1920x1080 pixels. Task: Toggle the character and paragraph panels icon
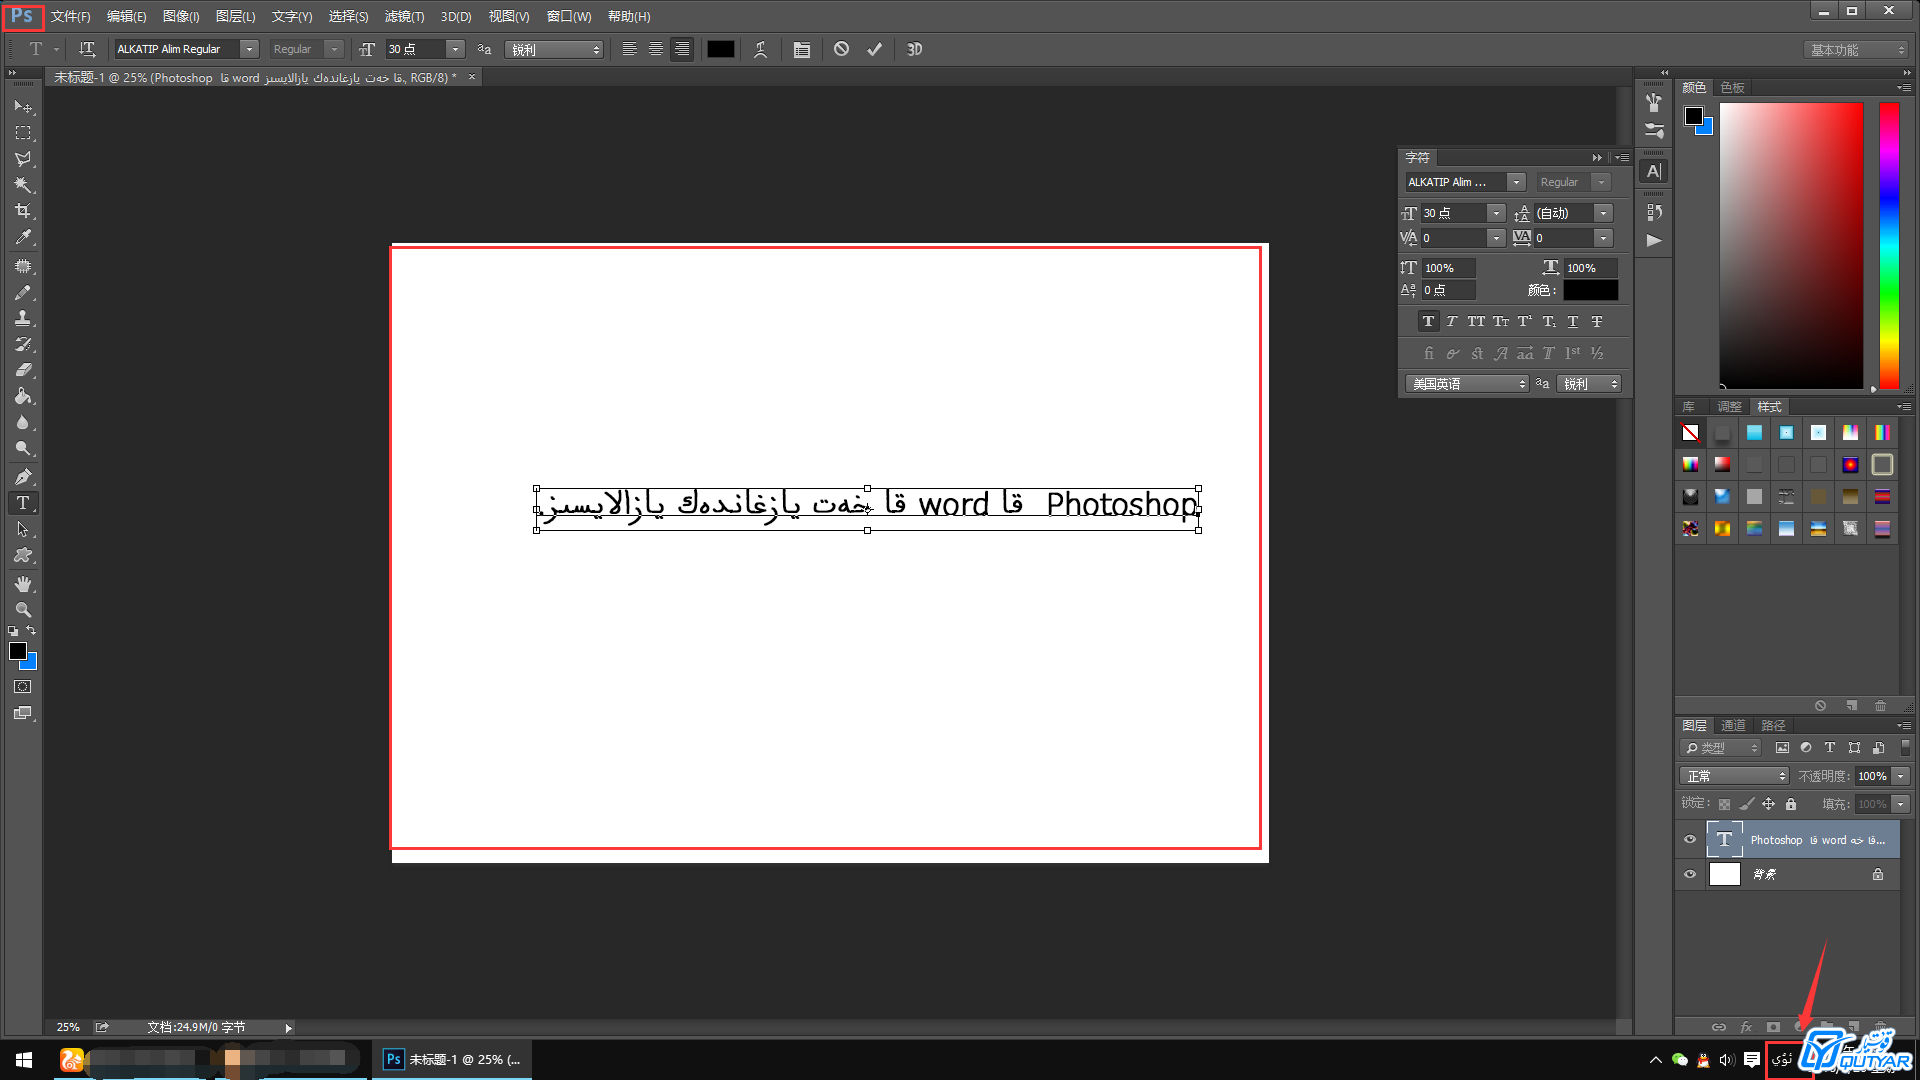coord(802,49)
